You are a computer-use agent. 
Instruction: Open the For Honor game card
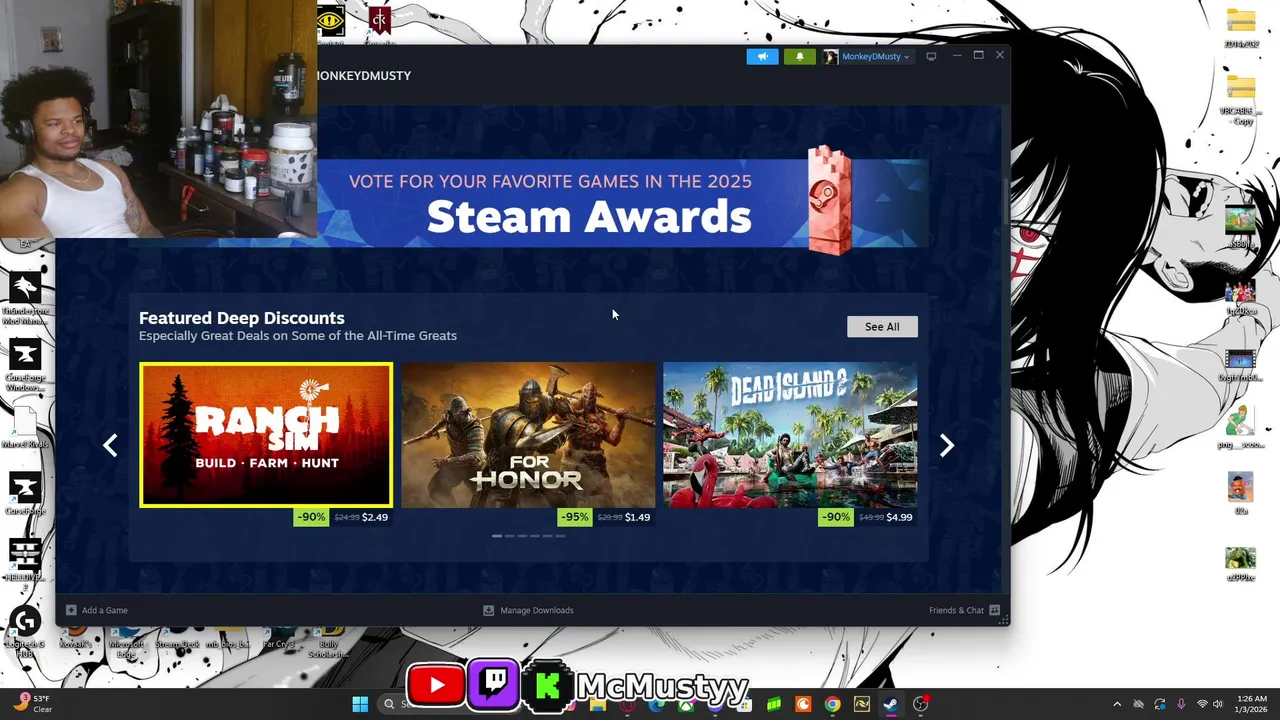click(528, 435)
